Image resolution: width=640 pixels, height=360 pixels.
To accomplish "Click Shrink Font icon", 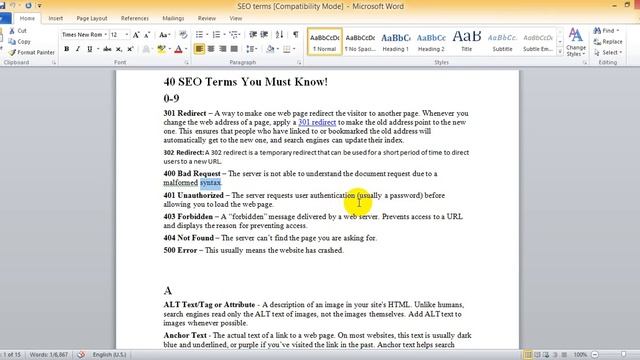I will (x=147, y=35).
